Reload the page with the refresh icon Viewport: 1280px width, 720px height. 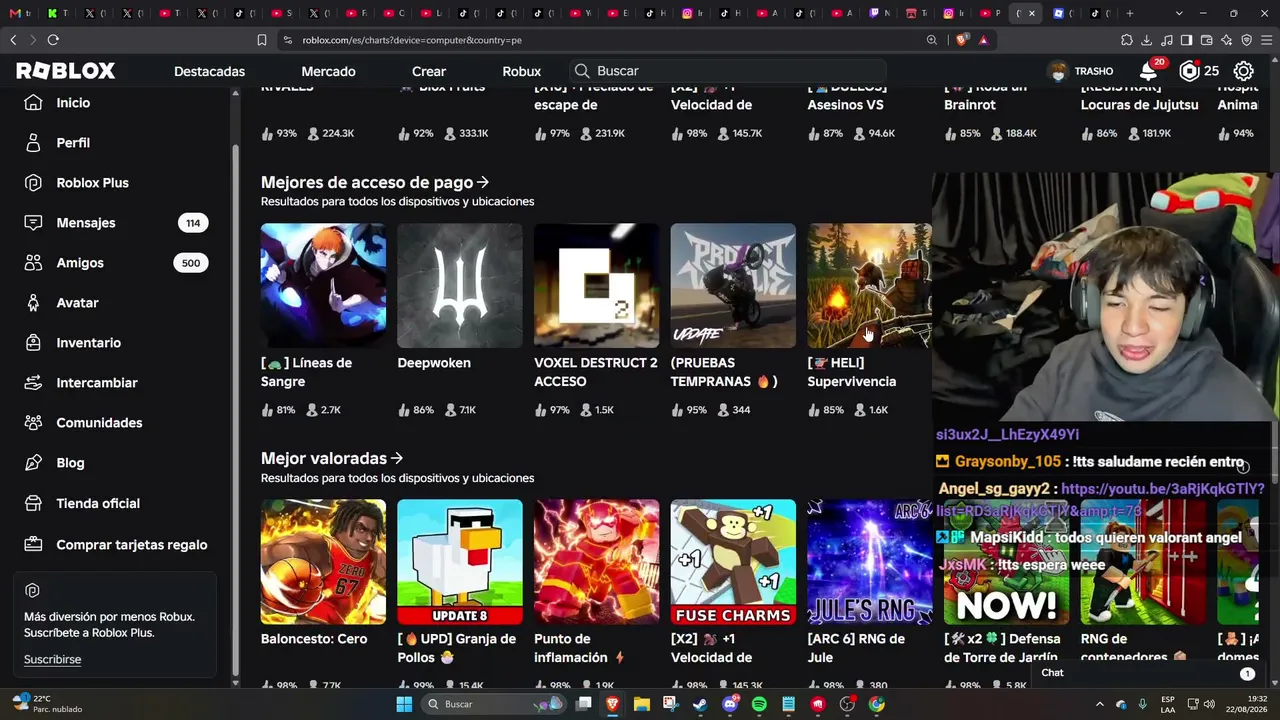(53, 40)
